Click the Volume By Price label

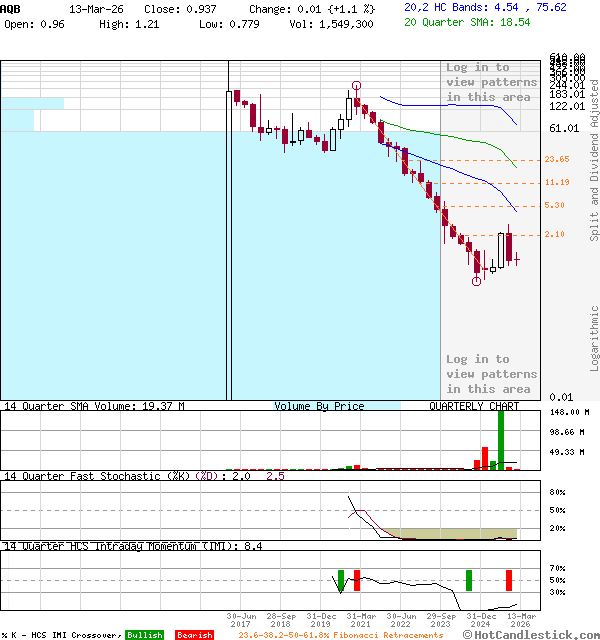point(319,406)
